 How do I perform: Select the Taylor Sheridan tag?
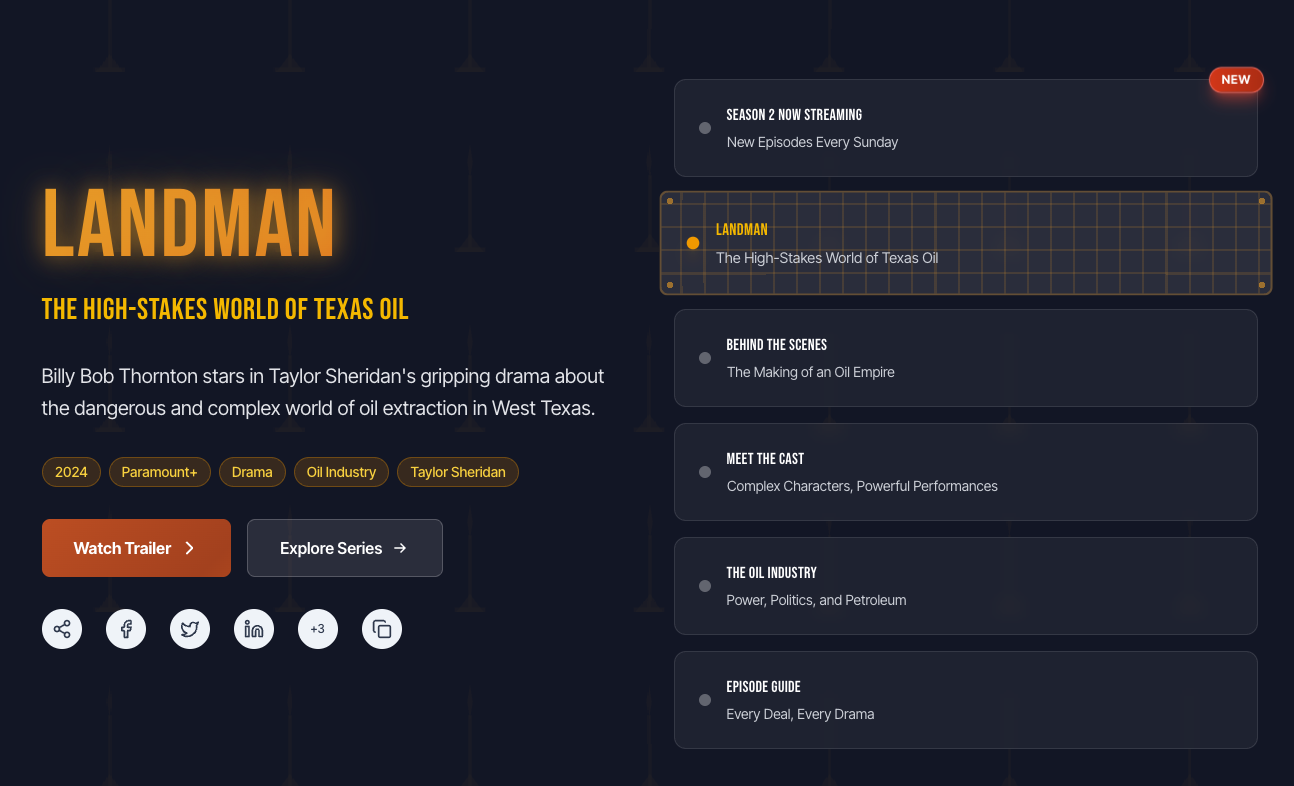[x=458, y=472]
